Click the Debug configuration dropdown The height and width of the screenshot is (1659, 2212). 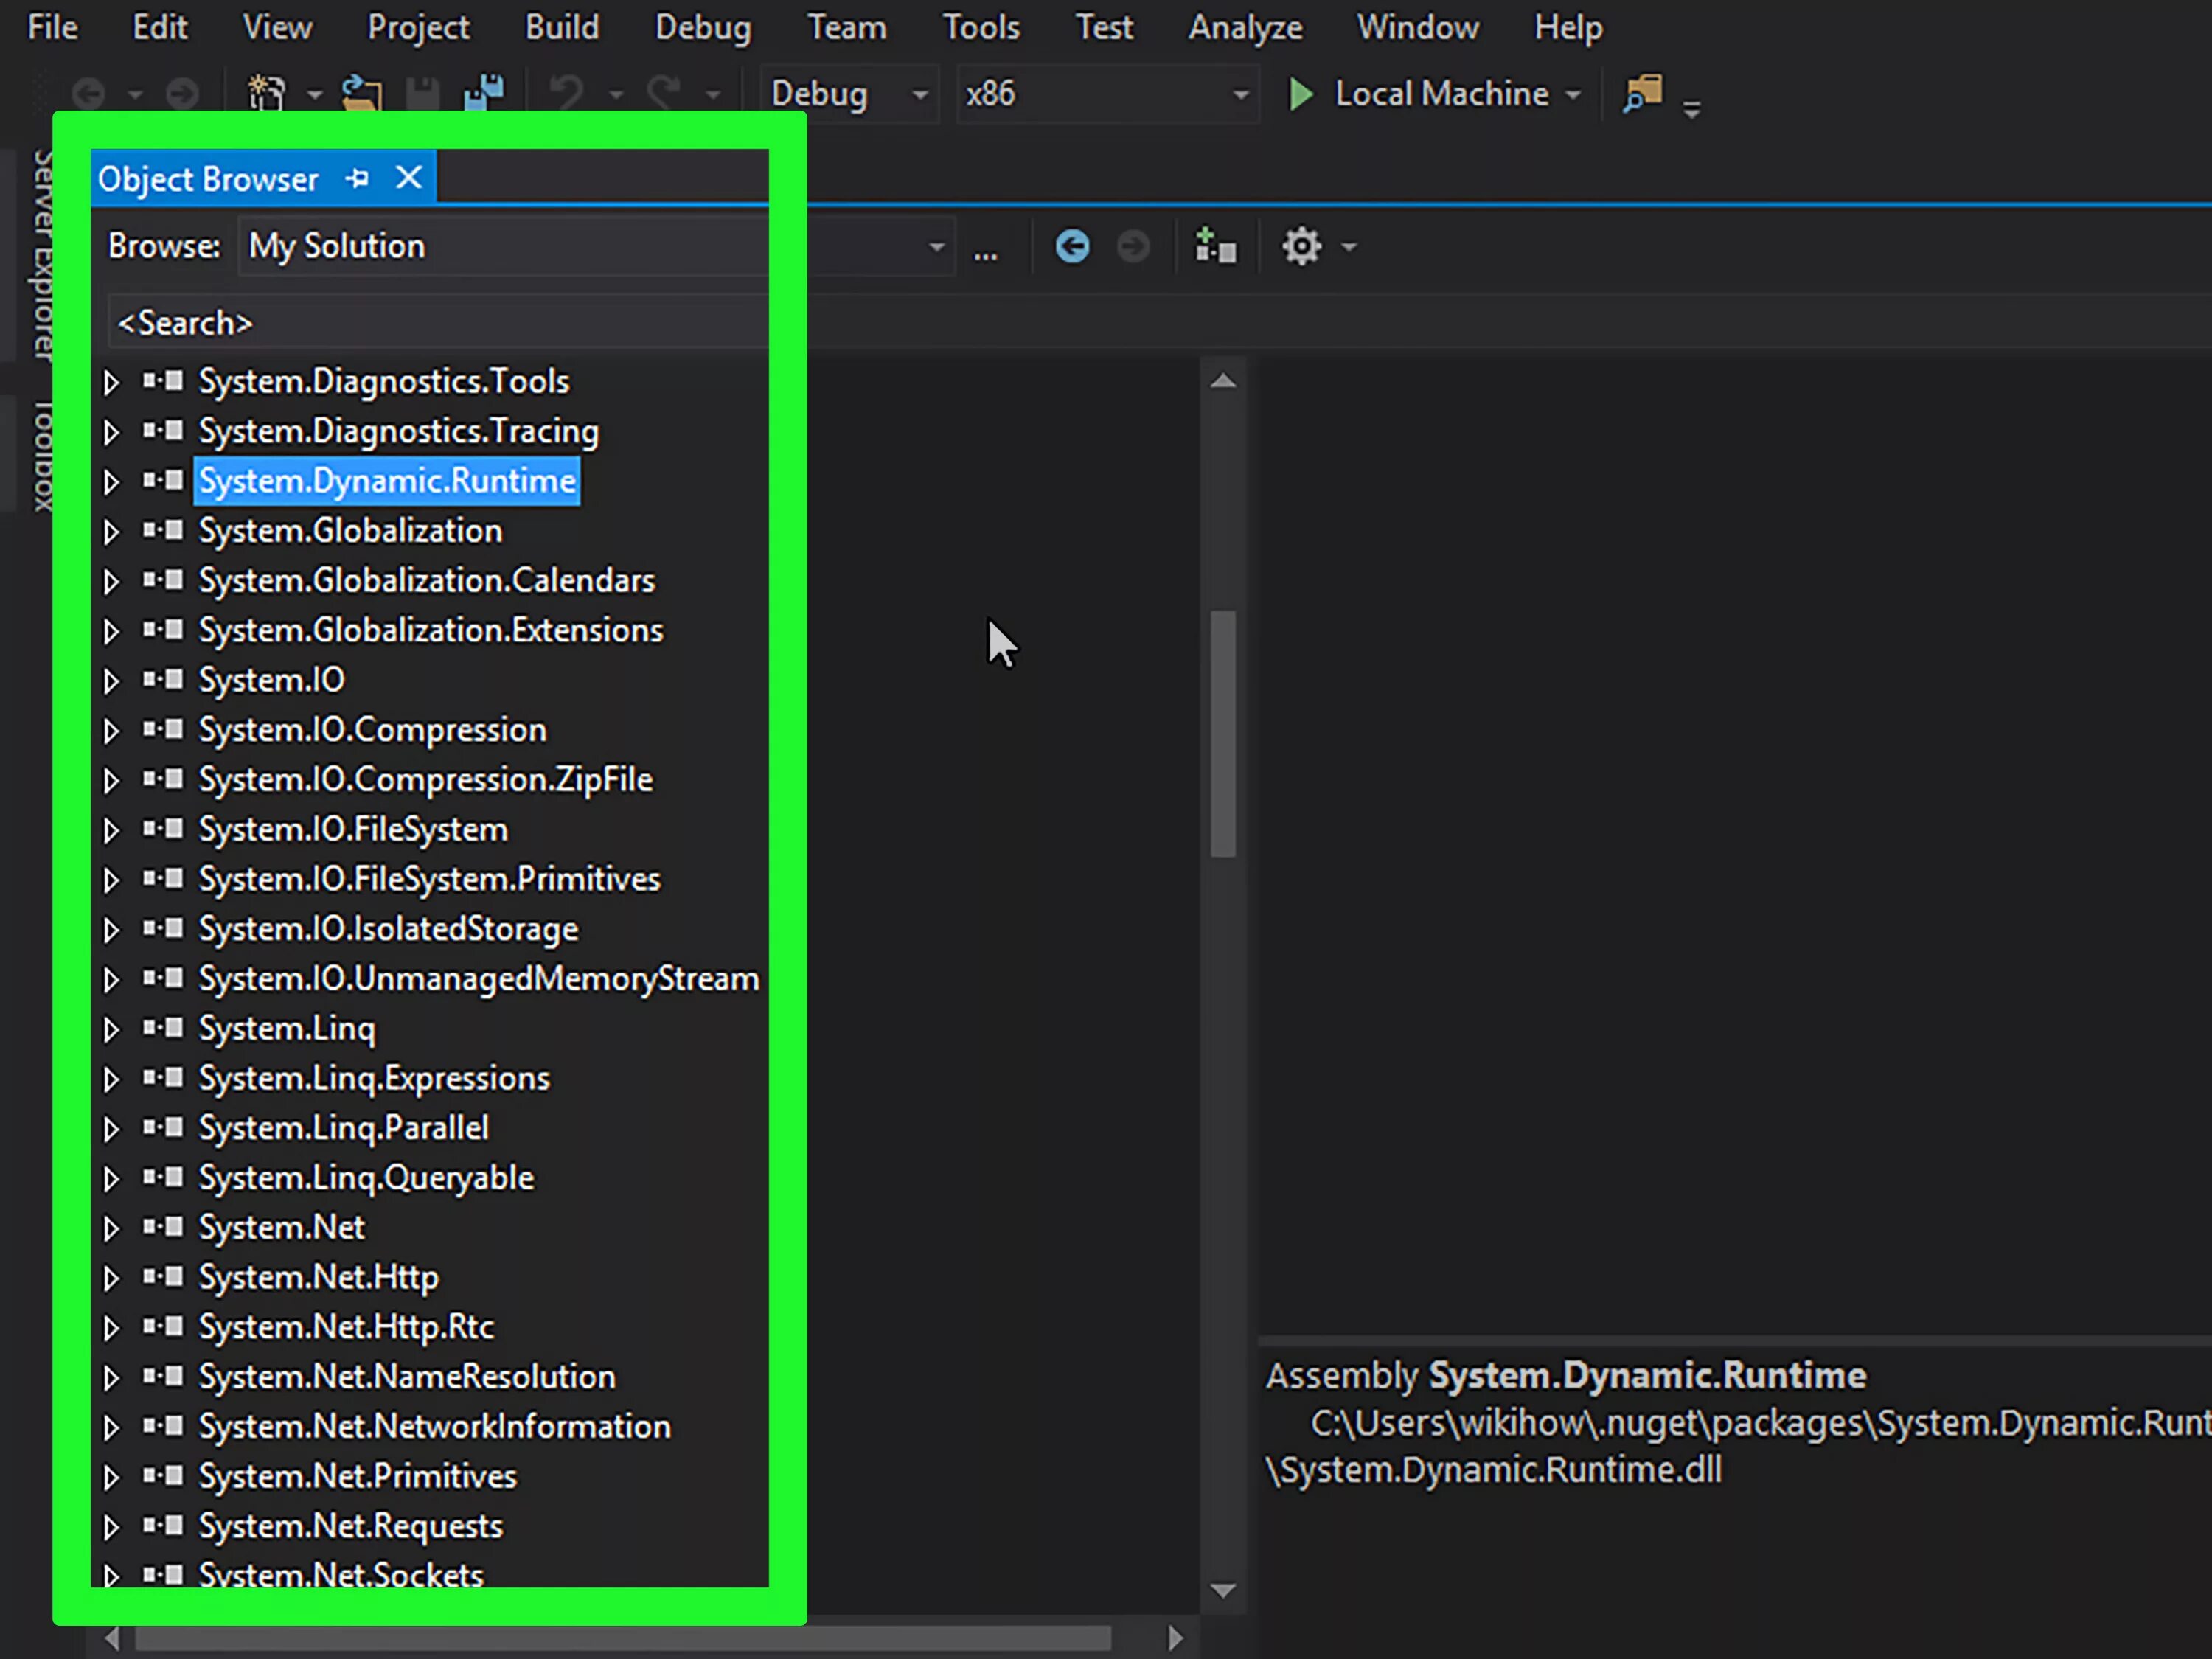coord(846,94)
